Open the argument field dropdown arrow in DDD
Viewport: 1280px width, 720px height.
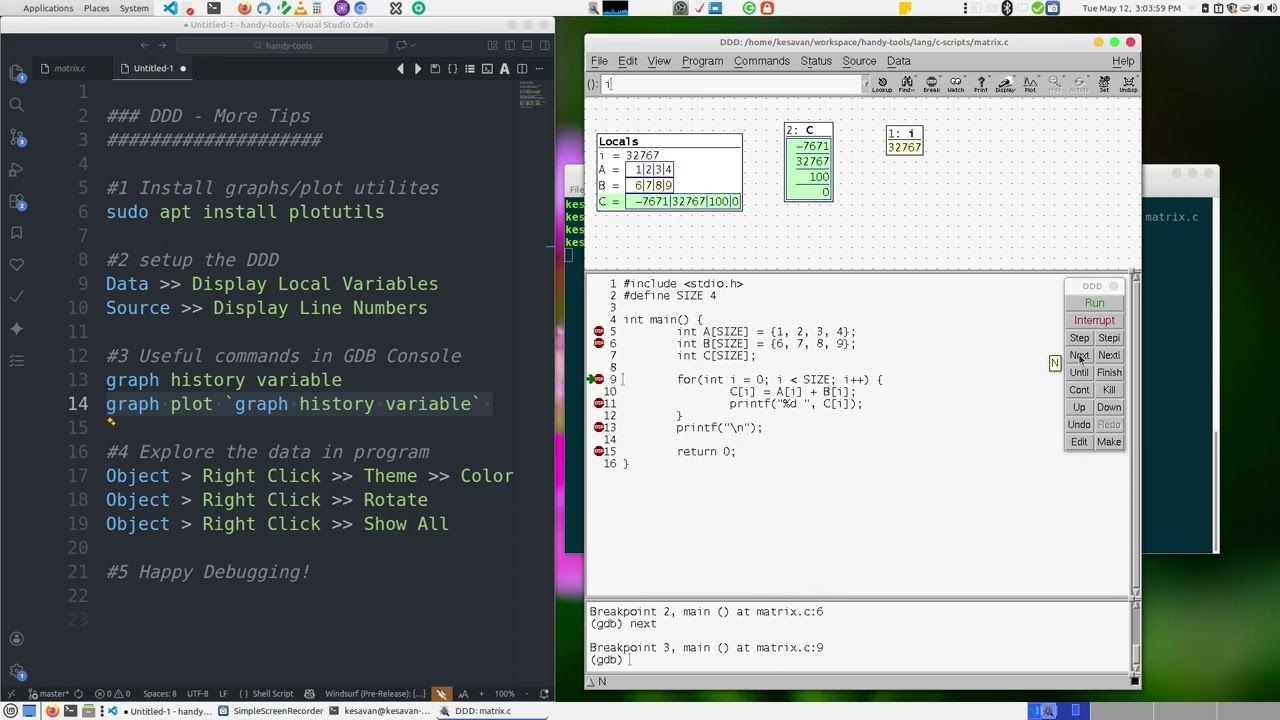pyautogui.click(x=864, y=85)
